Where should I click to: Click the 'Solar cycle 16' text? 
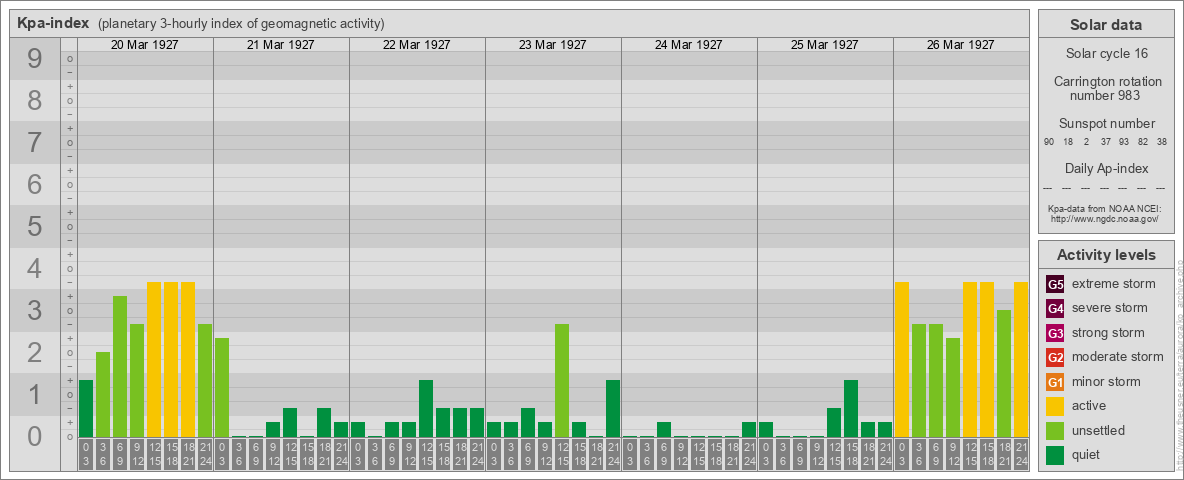1106,54
